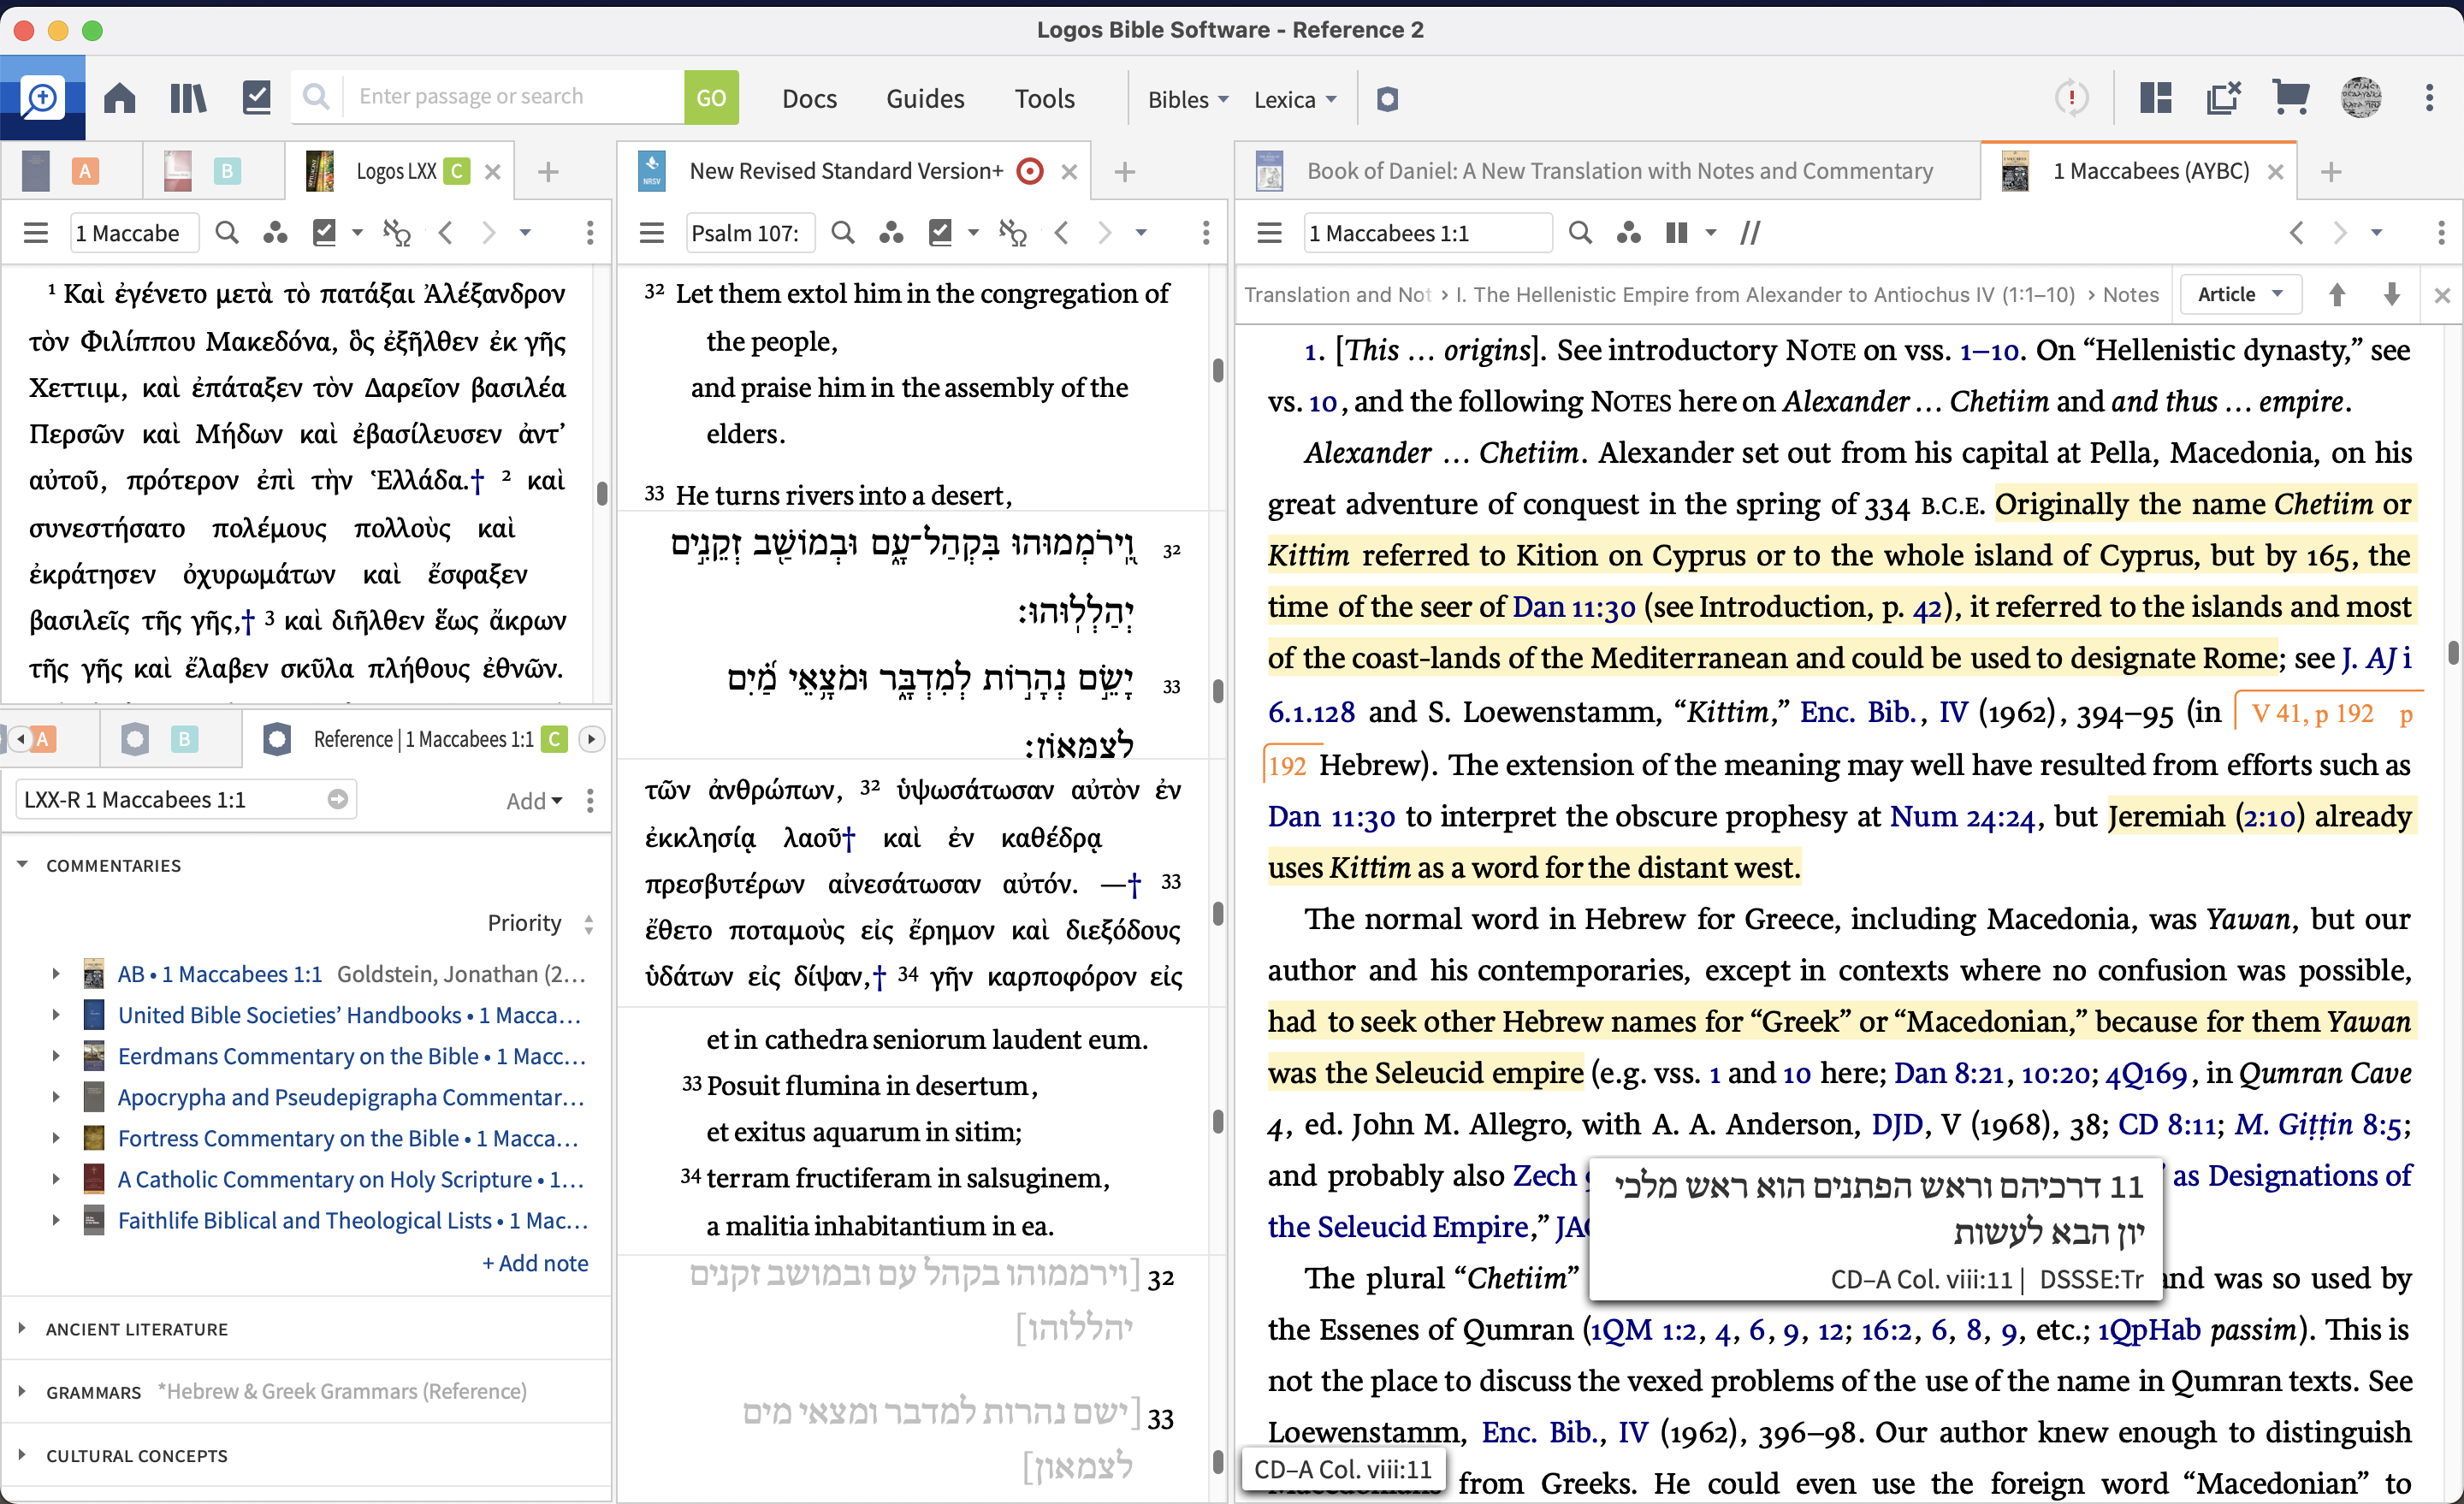
Task: Select the New Revised Standard Version tab
Action: click(845, 171)
